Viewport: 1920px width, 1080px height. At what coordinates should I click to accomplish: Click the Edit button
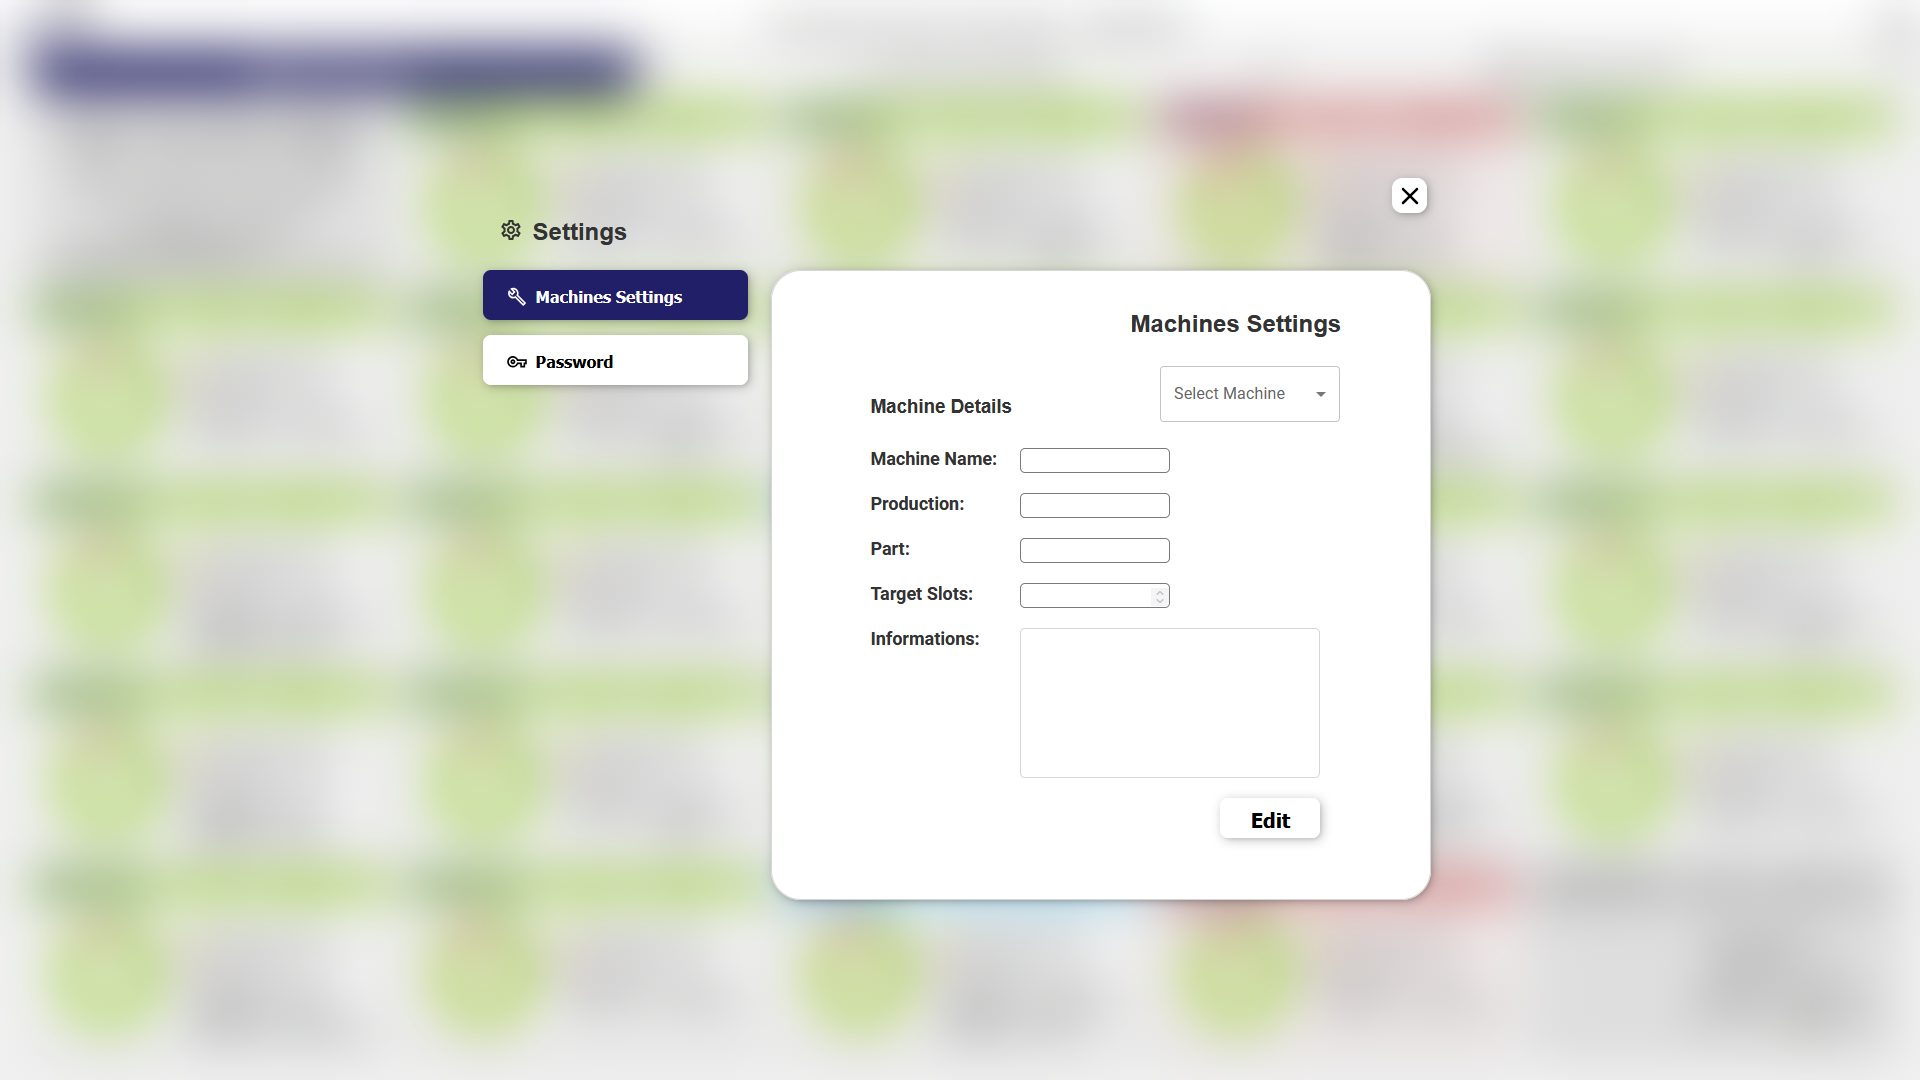point(1269,819)
